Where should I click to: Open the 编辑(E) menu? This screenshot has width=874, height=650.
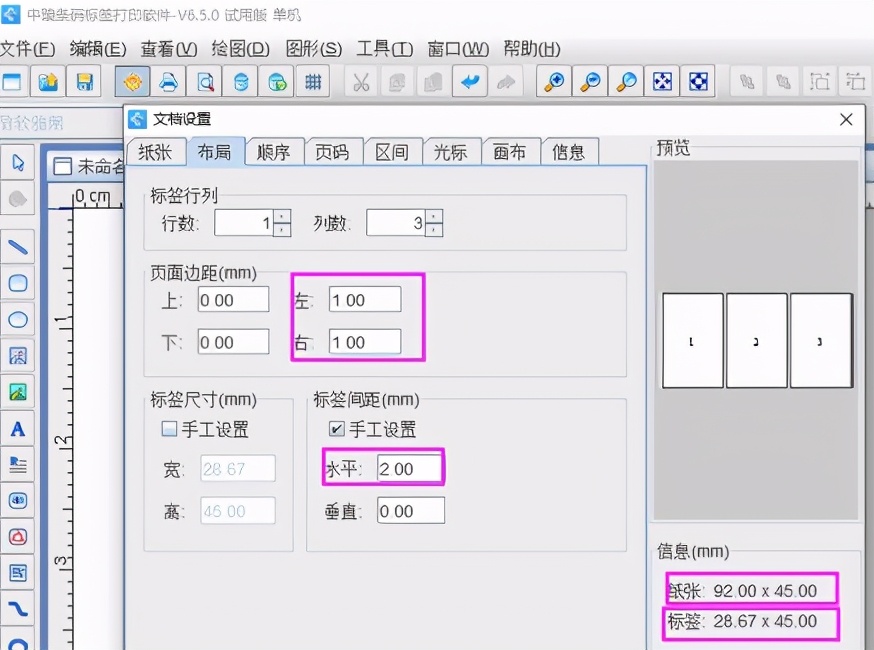click(98, 49)
